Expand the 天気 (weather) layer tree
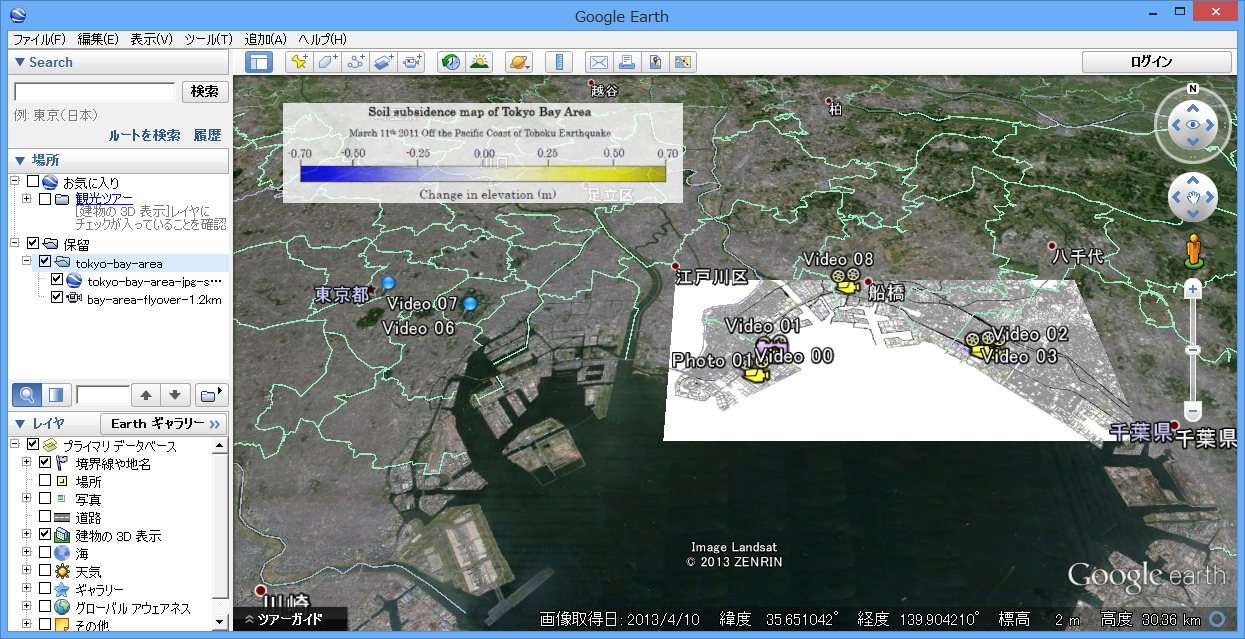1245x639 pixels. pyautogui.click(x=26, y=571)
